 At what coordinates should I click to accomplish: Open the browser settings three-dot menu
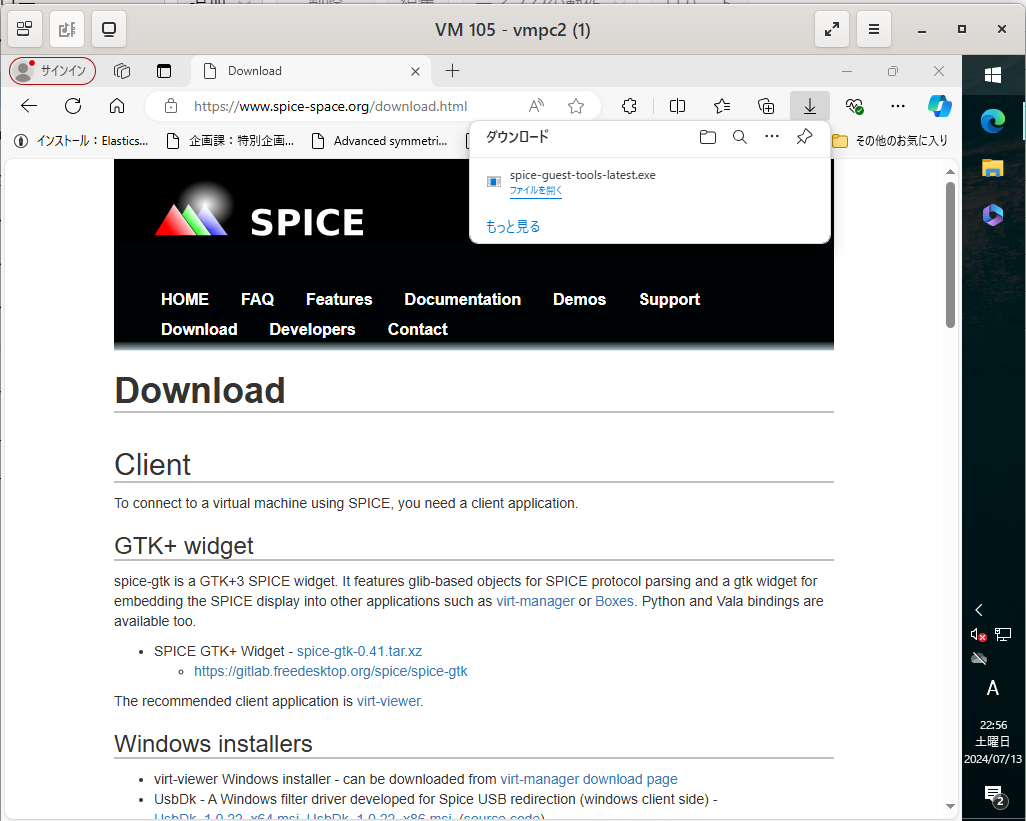[x=897, y=105]
